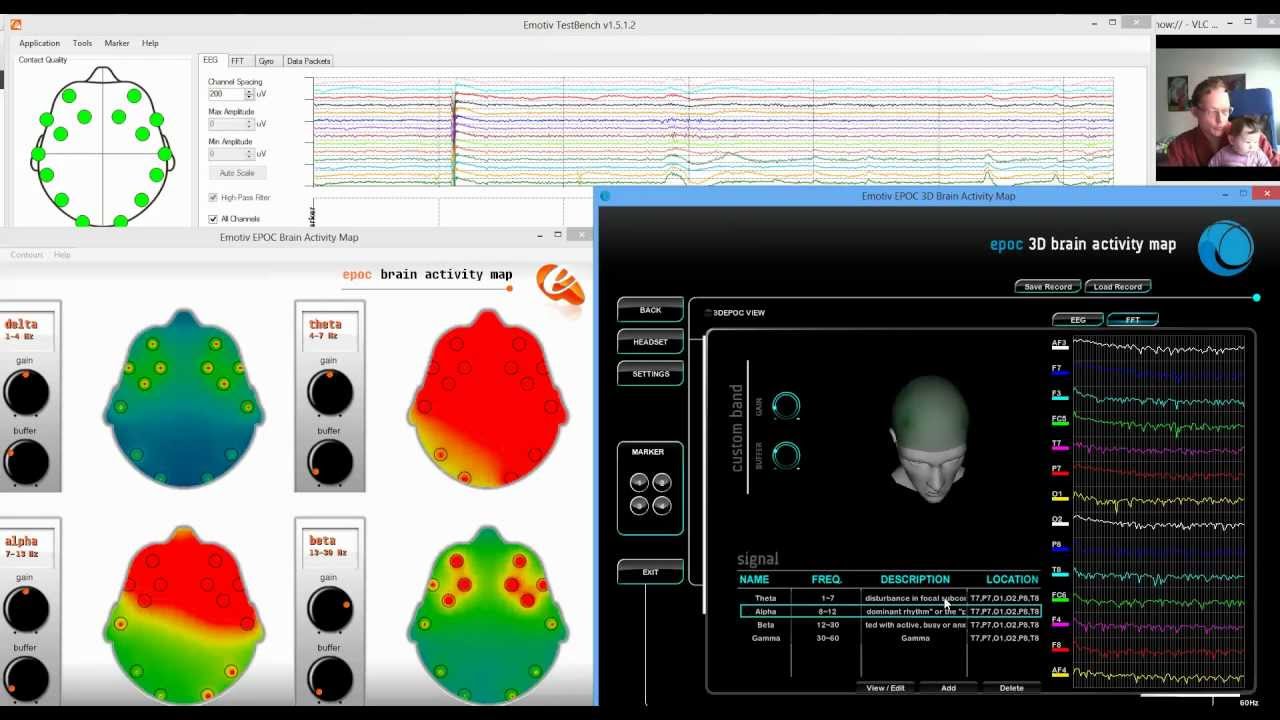Image resolution: width=1280 pixels, height=720 pixels.
Task: Click the upper-right marker button in the MARKER panel
Action: pos(661,483)
